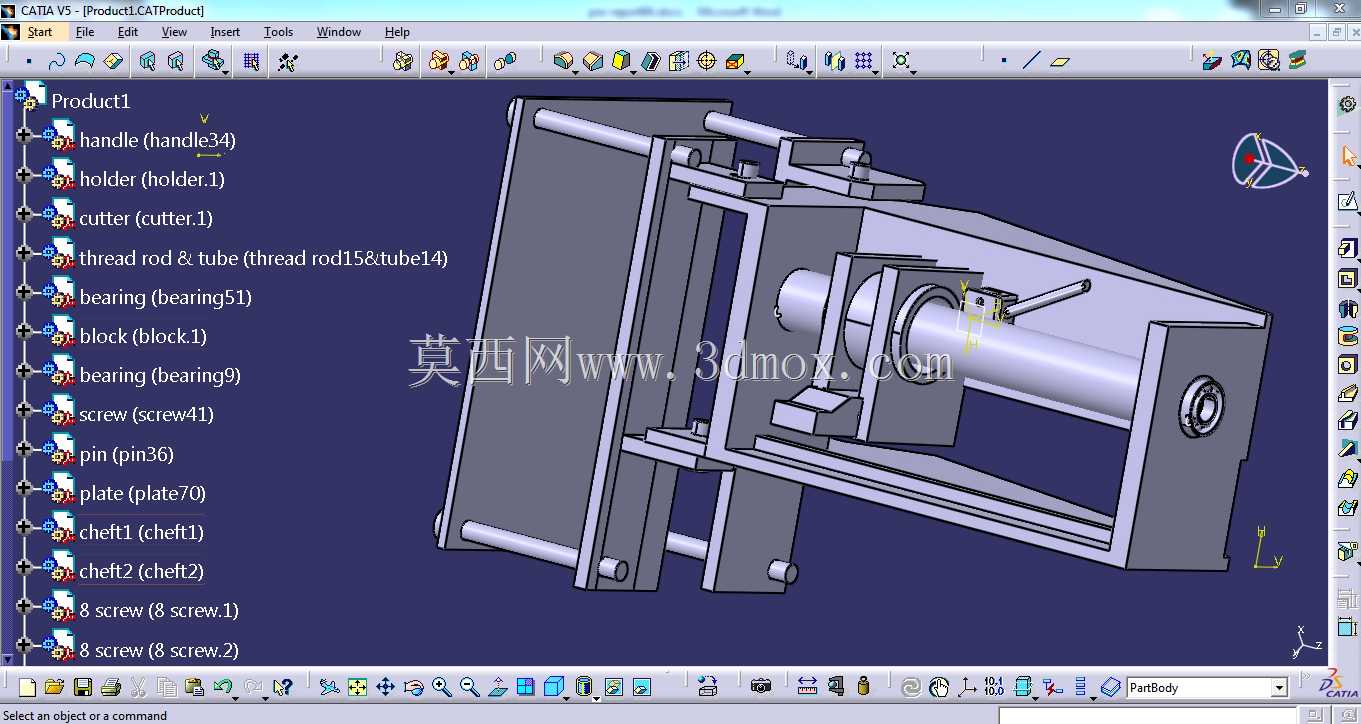Open the PartBody combo box dropdown

pyautogui.click(x=1279, y=688)
